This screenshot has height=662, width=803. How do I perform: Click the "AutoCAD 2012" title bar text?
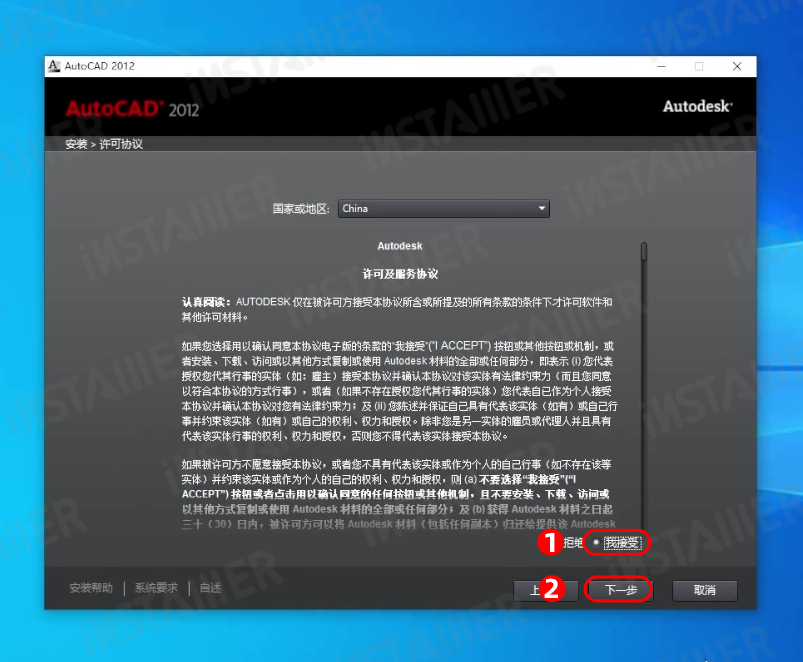pos(99,66)
